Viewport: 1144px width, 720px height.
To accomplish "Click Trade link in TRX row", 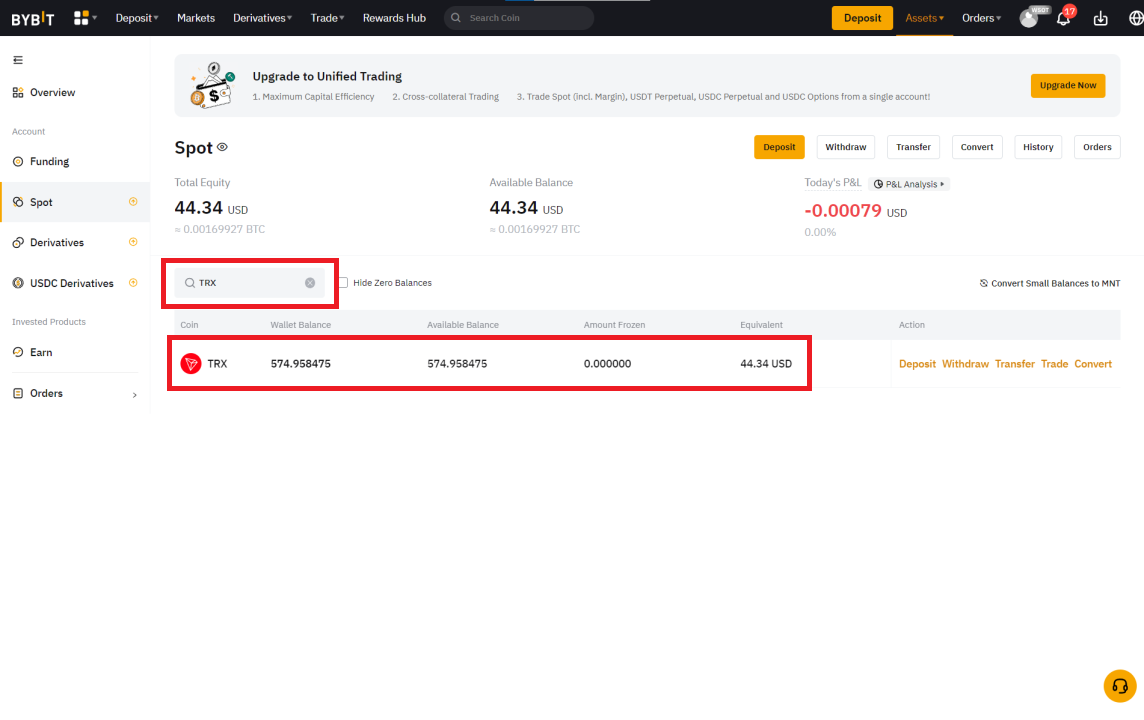I will pyautogui.click(x=1054, y=364).
